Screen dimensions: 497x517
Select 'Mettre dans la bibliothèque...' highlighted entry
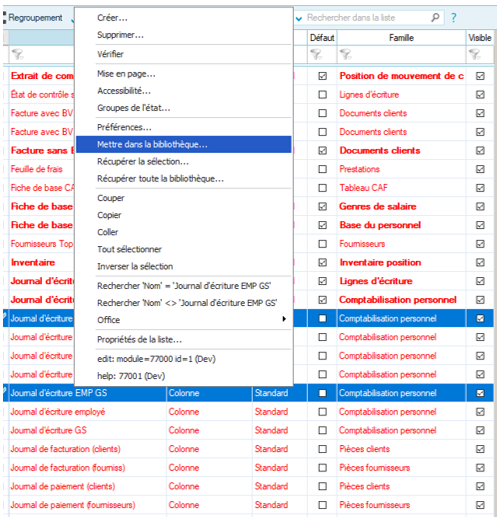coord(184,144)
